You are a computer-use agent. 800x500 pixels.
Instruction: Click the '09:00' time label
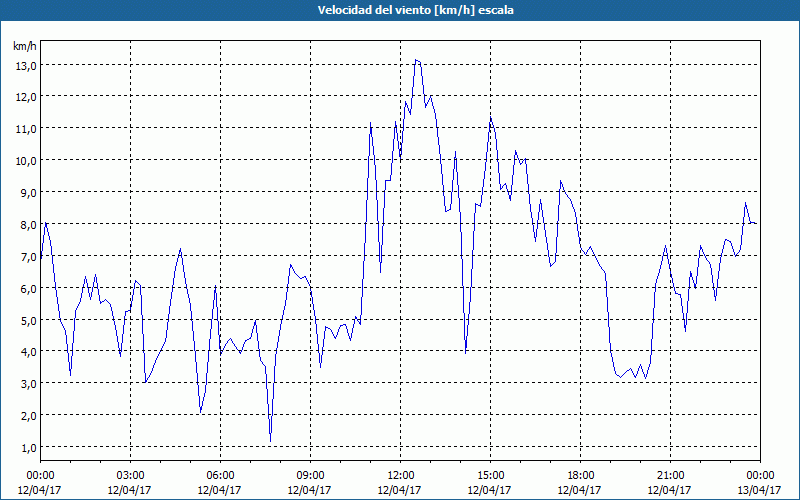[310, 476]
